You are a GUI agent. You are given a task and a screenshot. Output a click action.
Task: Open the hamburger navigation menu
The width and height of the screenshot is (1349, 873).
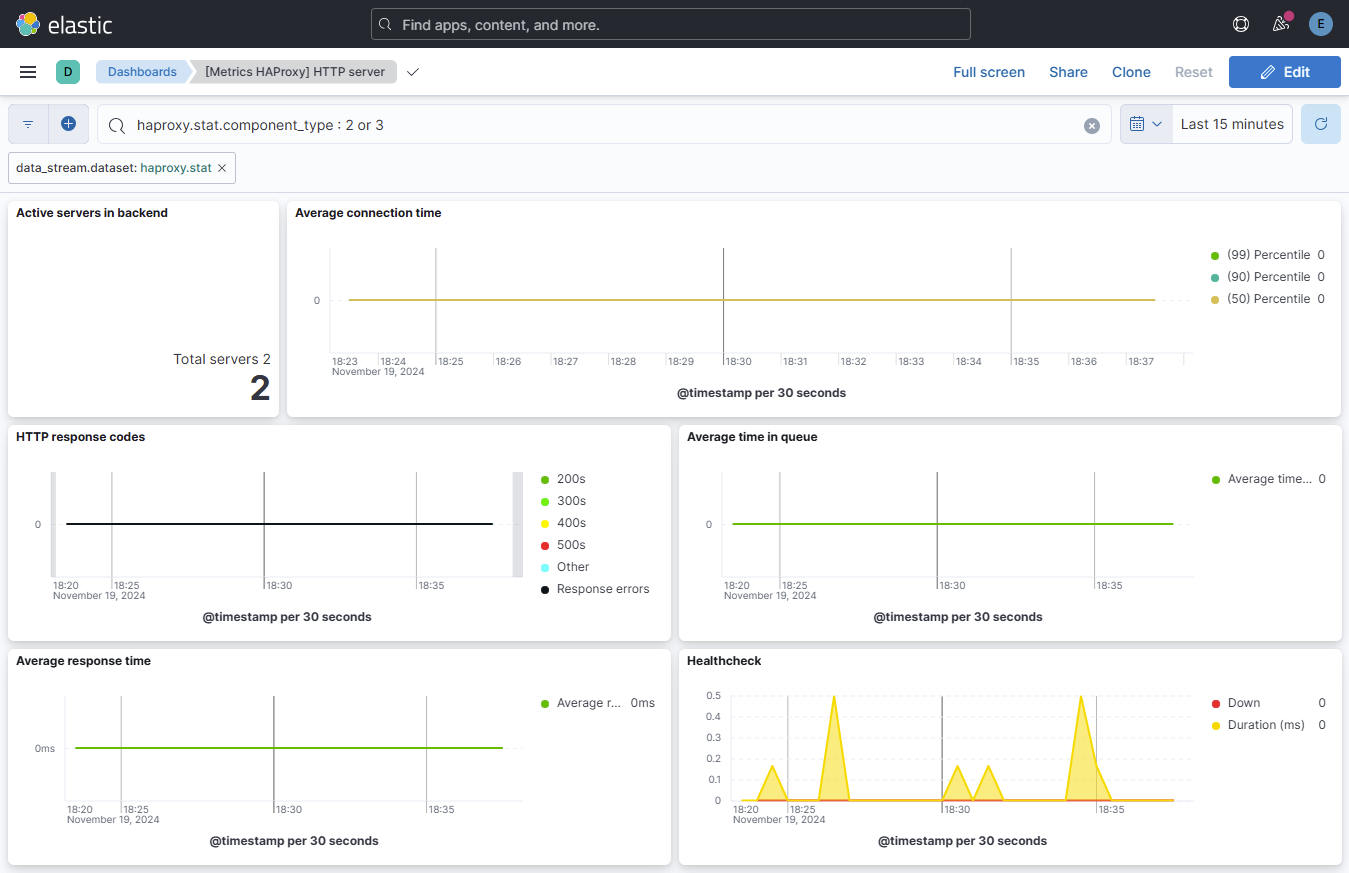coord(28,72)
